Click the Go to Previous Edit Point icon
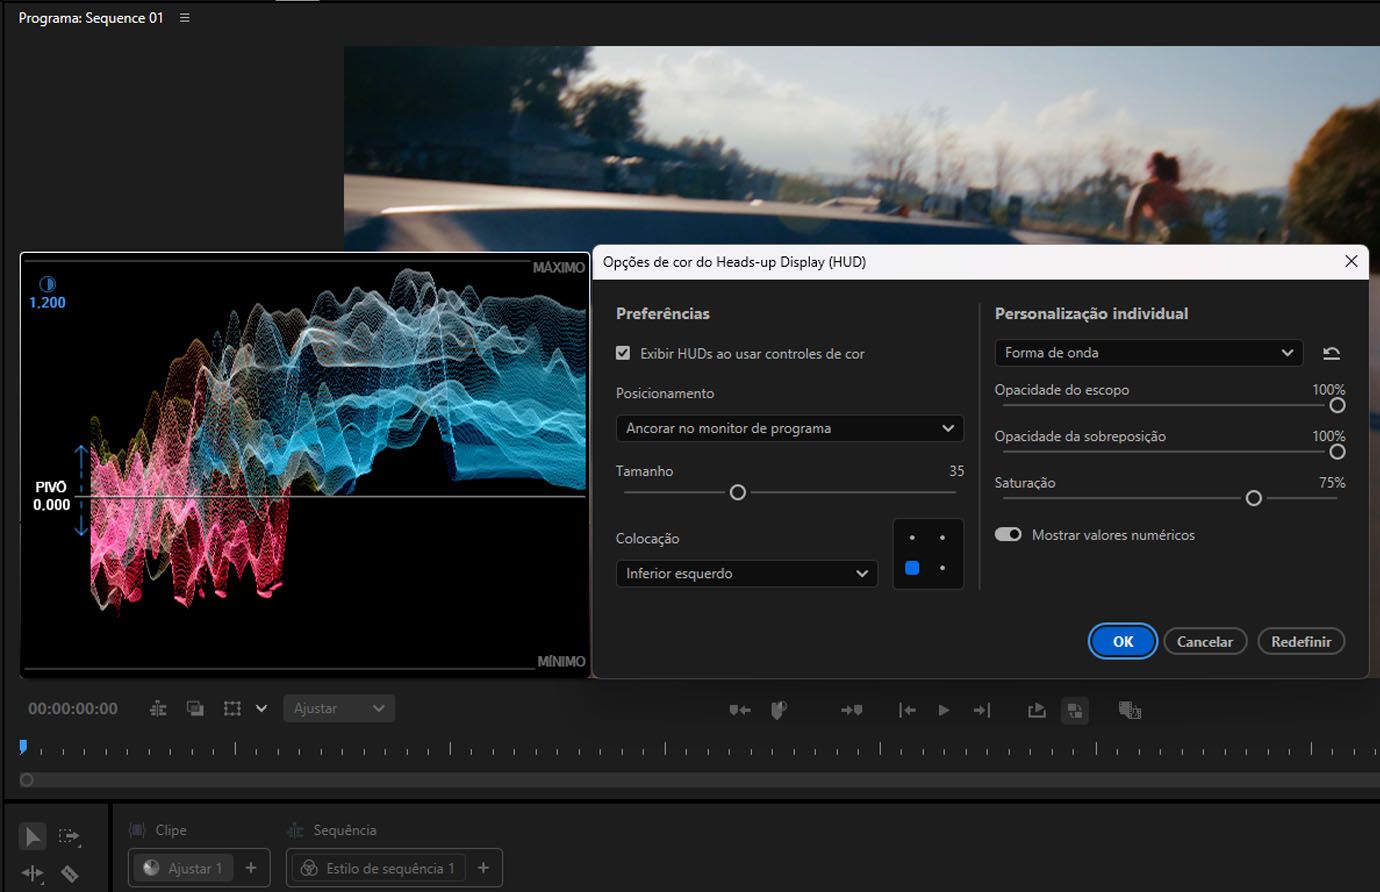 (907, 710)
